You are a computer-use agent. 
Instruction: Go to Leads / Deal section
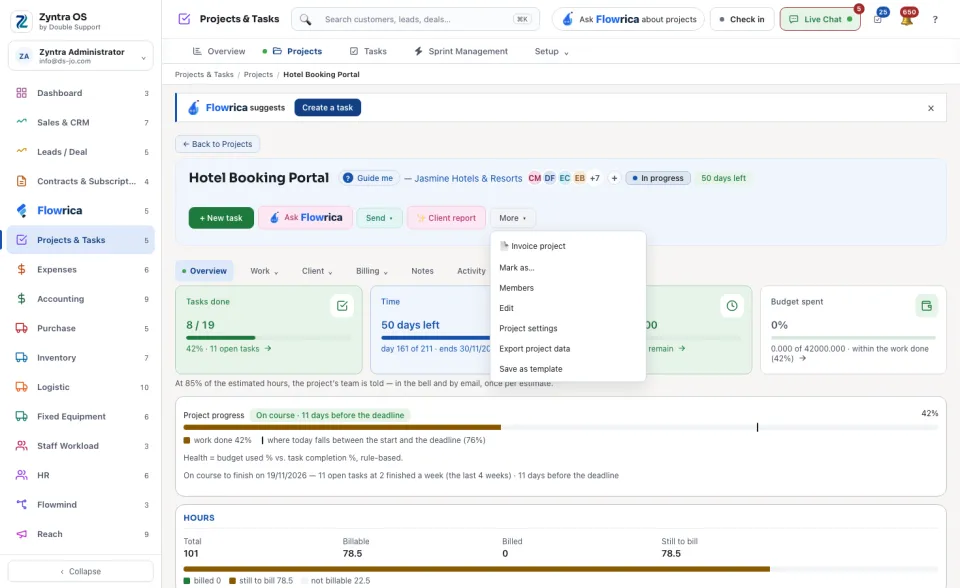coord(81,152)
